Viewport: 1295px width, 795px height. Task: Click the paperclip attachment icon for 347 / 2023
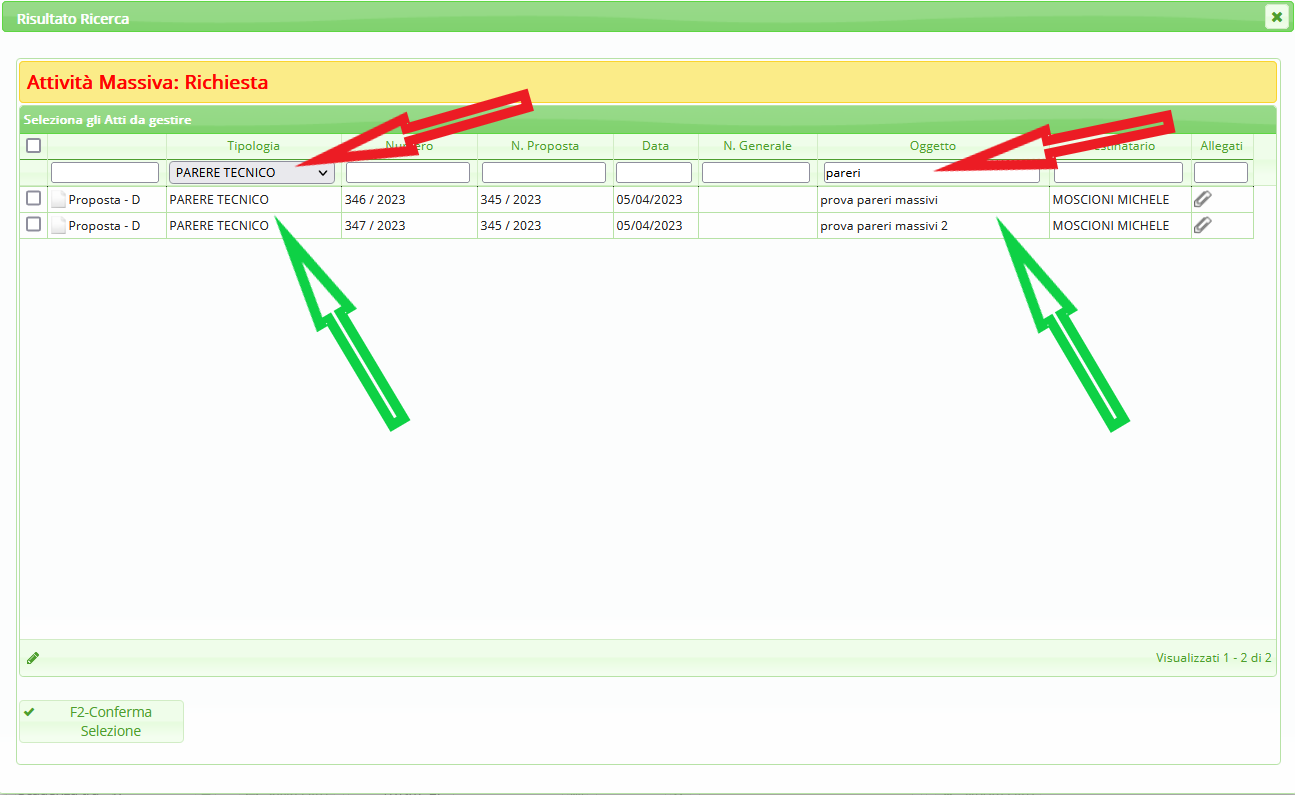(x=1203, y=225)
